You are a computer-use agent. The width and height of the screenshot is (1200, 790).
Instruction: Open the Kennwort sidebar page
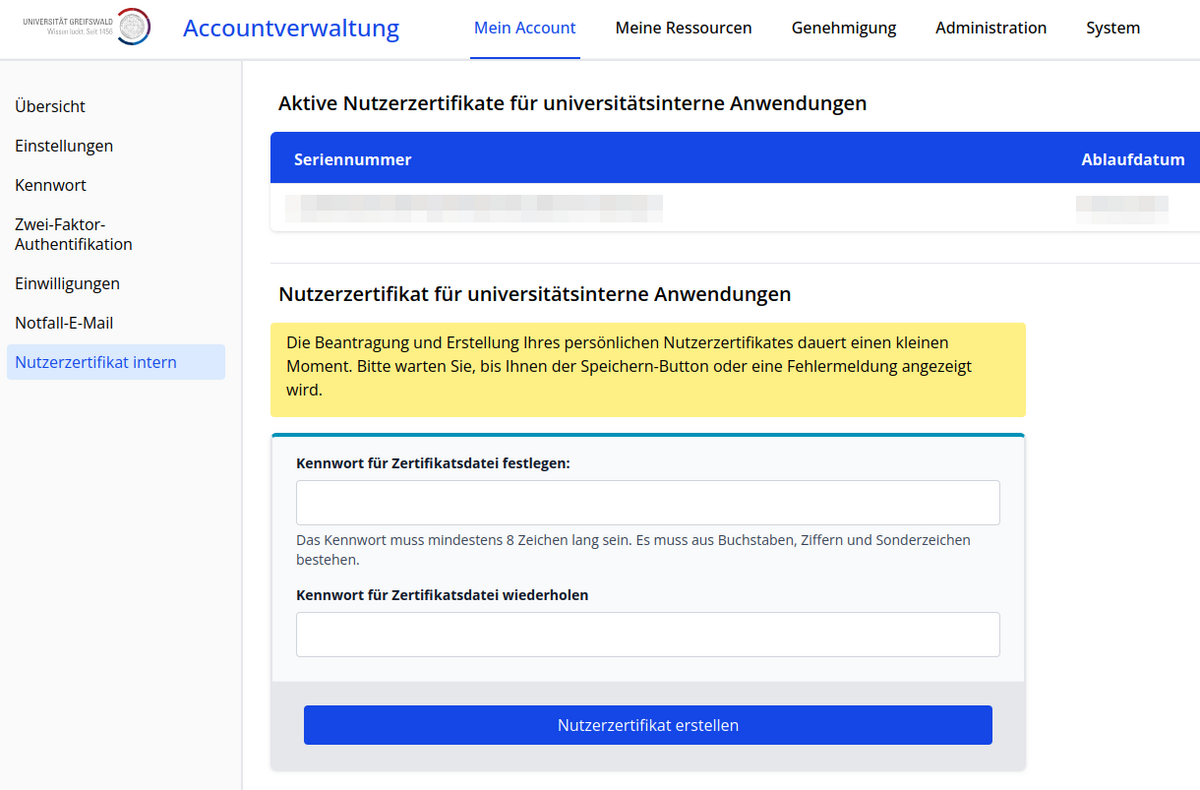(x=51, y=185)
